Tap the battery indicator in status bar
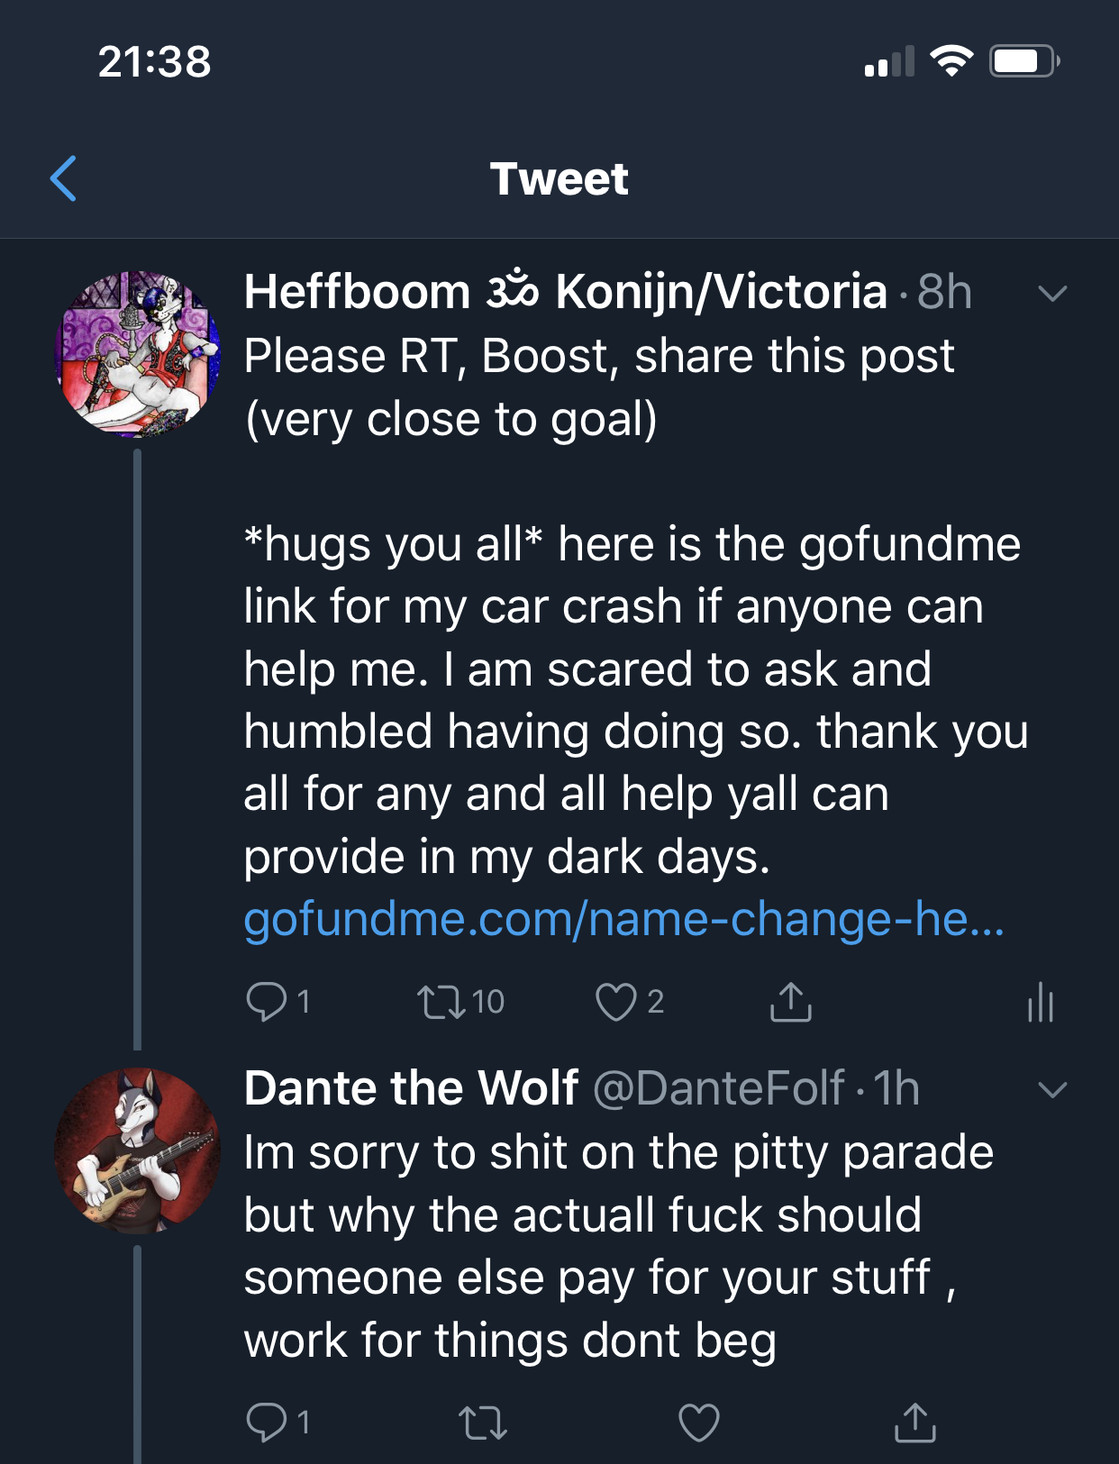The width and height of the screenshot is (1119, 1464). pyautogui.click(x=1023, y=62)
